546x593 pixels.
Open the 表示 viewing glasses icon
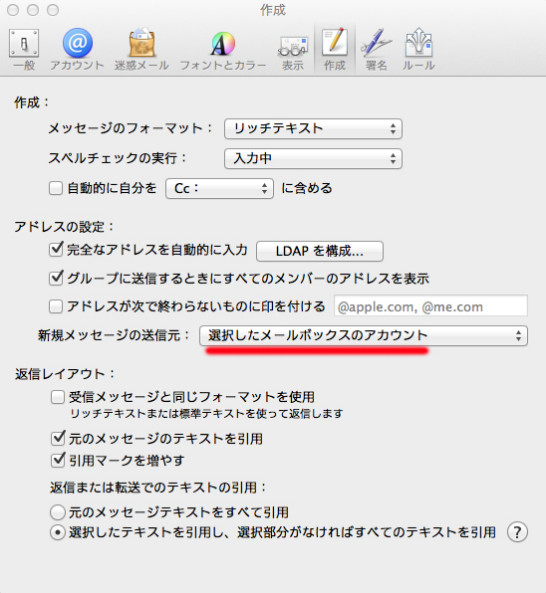tap(293, 49)
